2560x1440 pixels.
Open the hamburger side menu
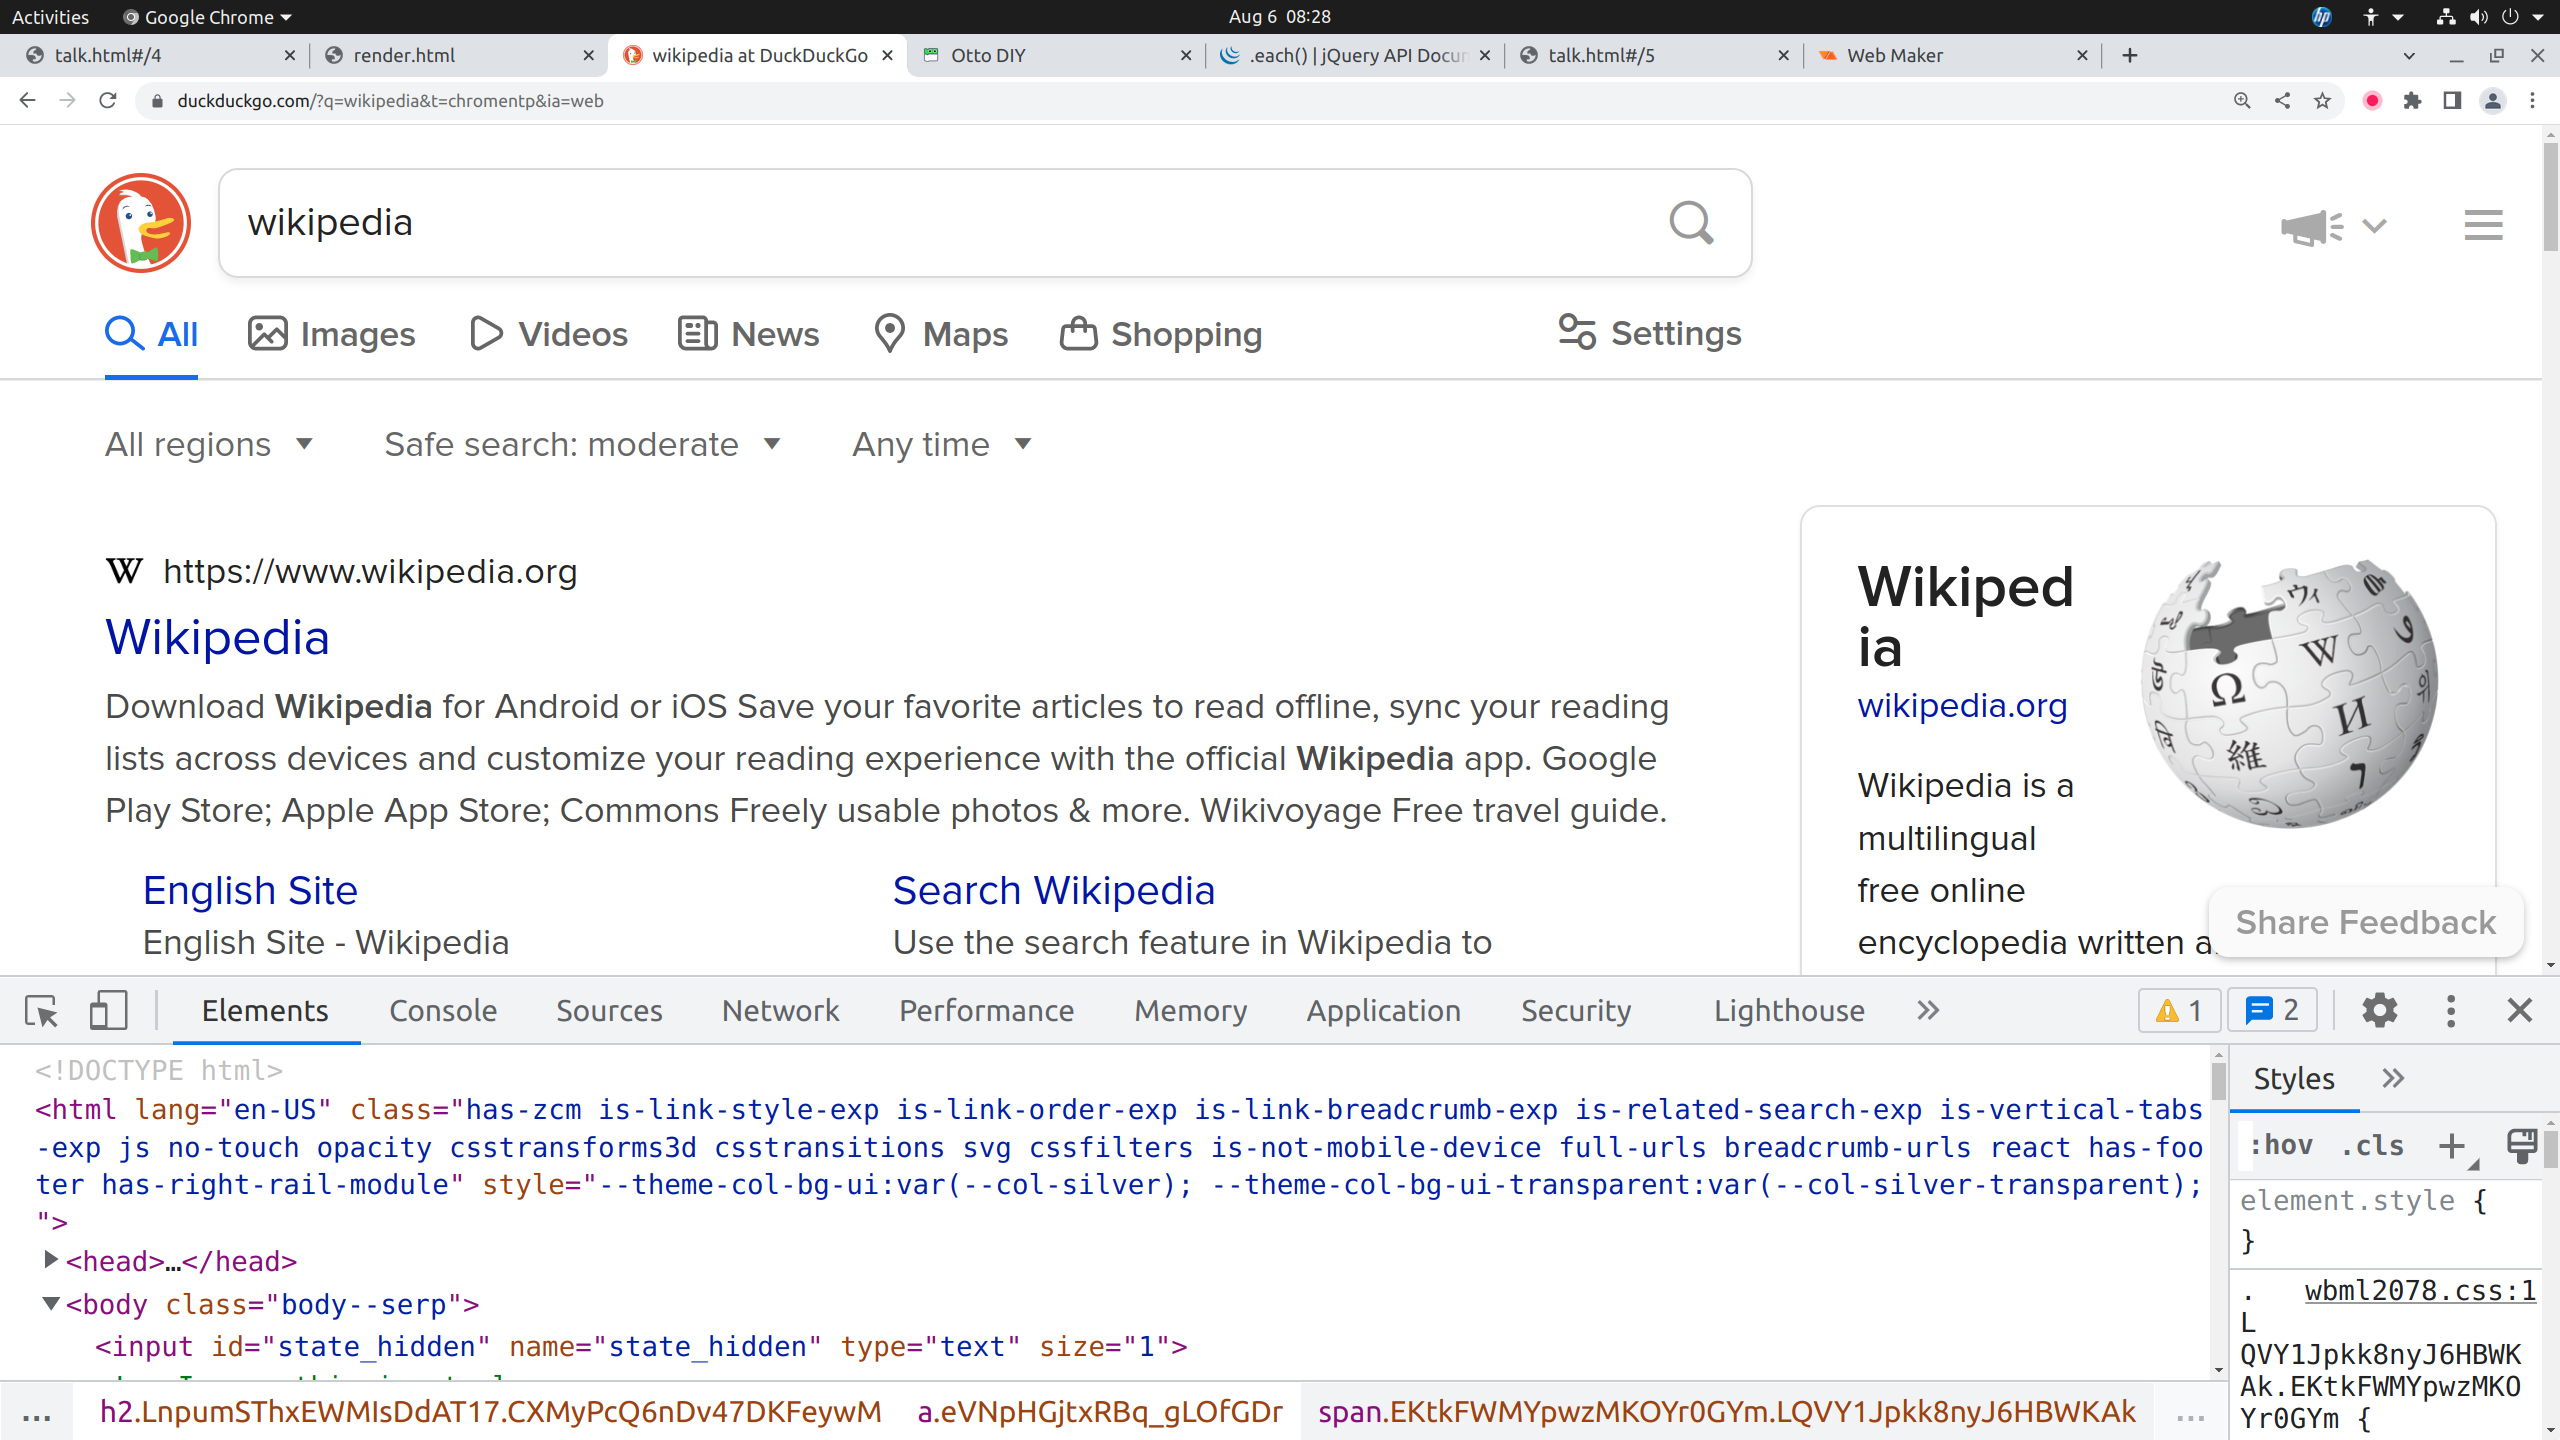(x=2483, y=225)
